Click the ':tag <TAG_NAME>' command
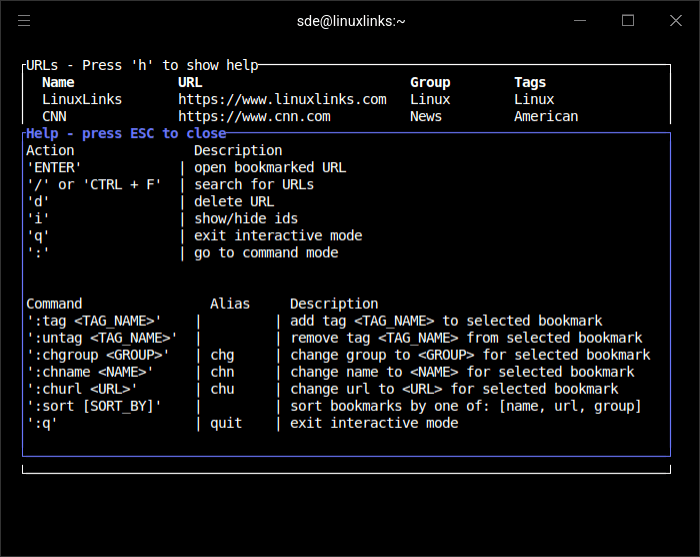 (x=94, y=321)
